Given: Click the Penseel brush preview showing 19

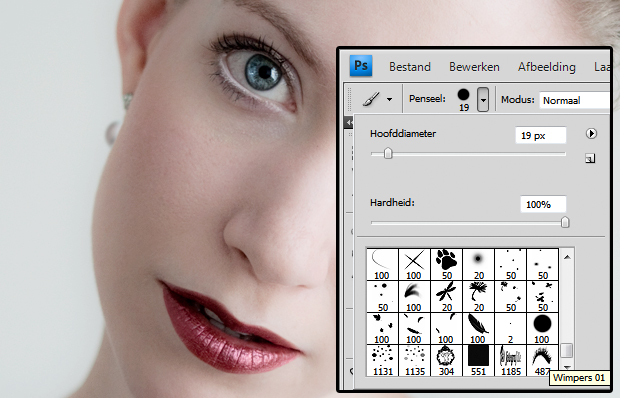Looking at the screenshot, I should pos(463,100).
